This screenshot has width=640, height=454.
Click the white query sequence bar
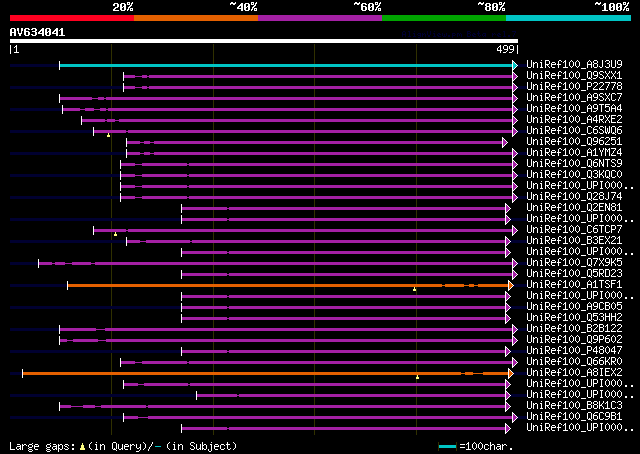point(264,41)
